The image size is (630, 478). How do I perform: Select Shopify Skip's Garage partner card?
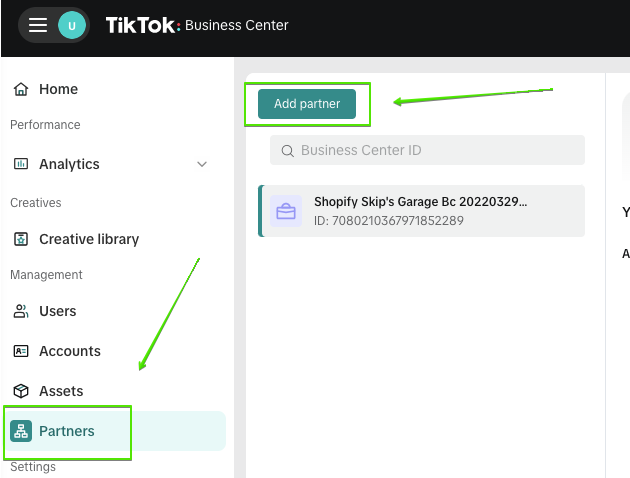click(x=421, y=211)
